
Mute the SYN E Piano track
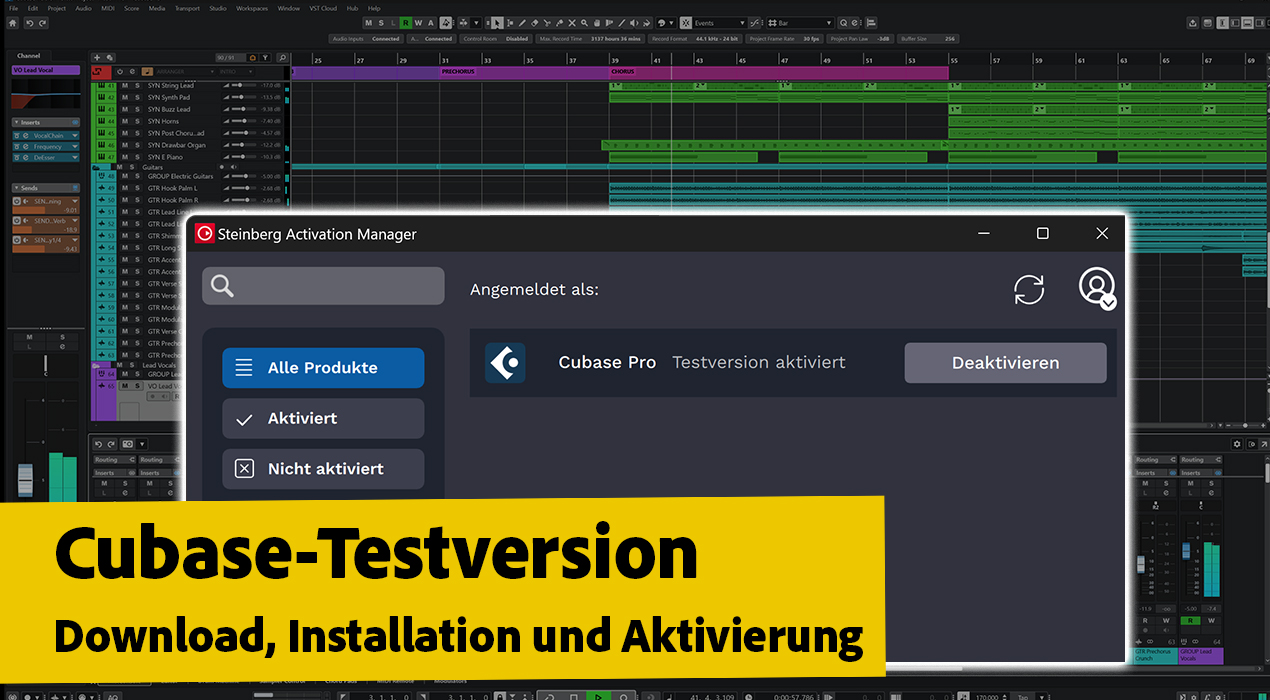click(x=125, y=157)
